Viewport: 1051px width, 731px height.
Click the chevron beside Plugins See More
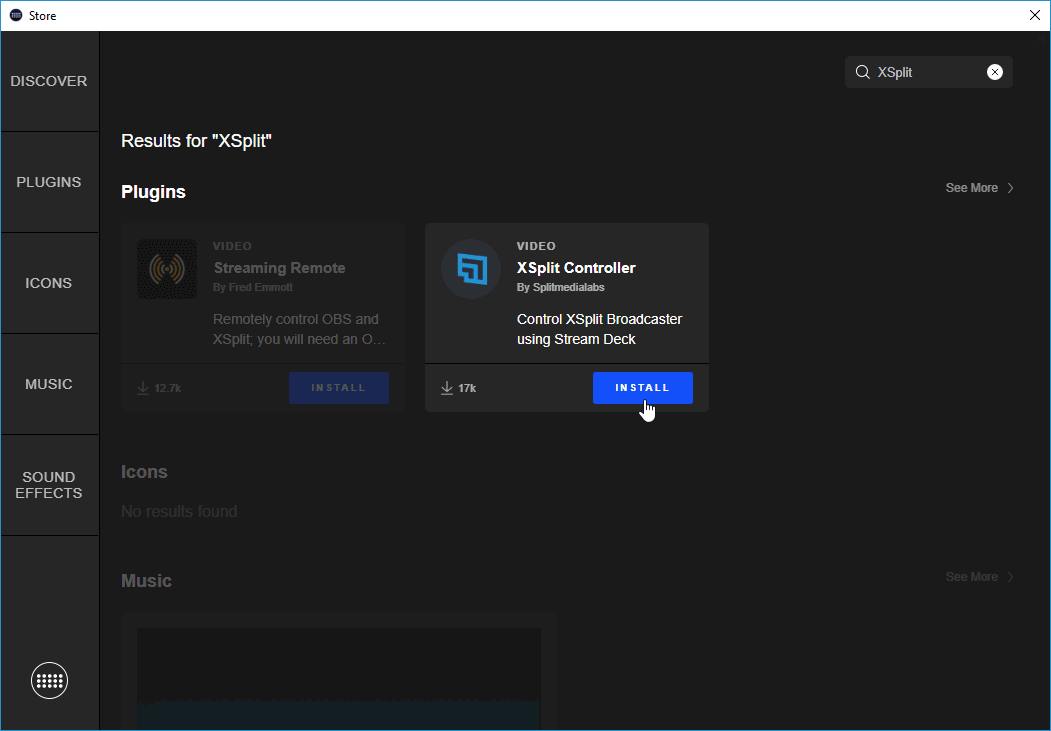(1010, 188)
